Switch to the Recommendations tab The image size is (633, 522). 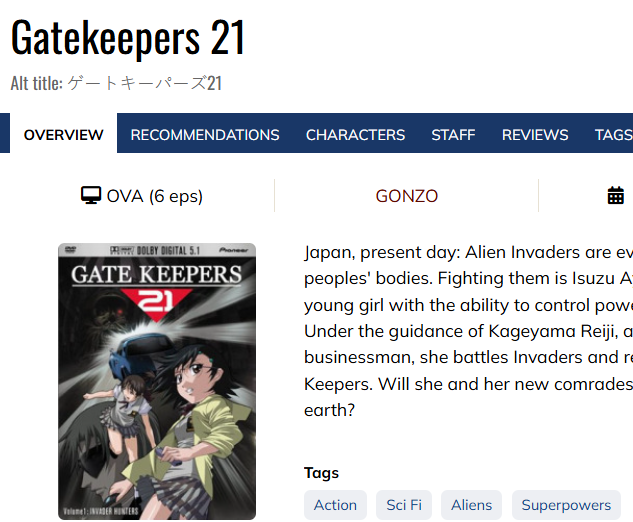[205, 134]
